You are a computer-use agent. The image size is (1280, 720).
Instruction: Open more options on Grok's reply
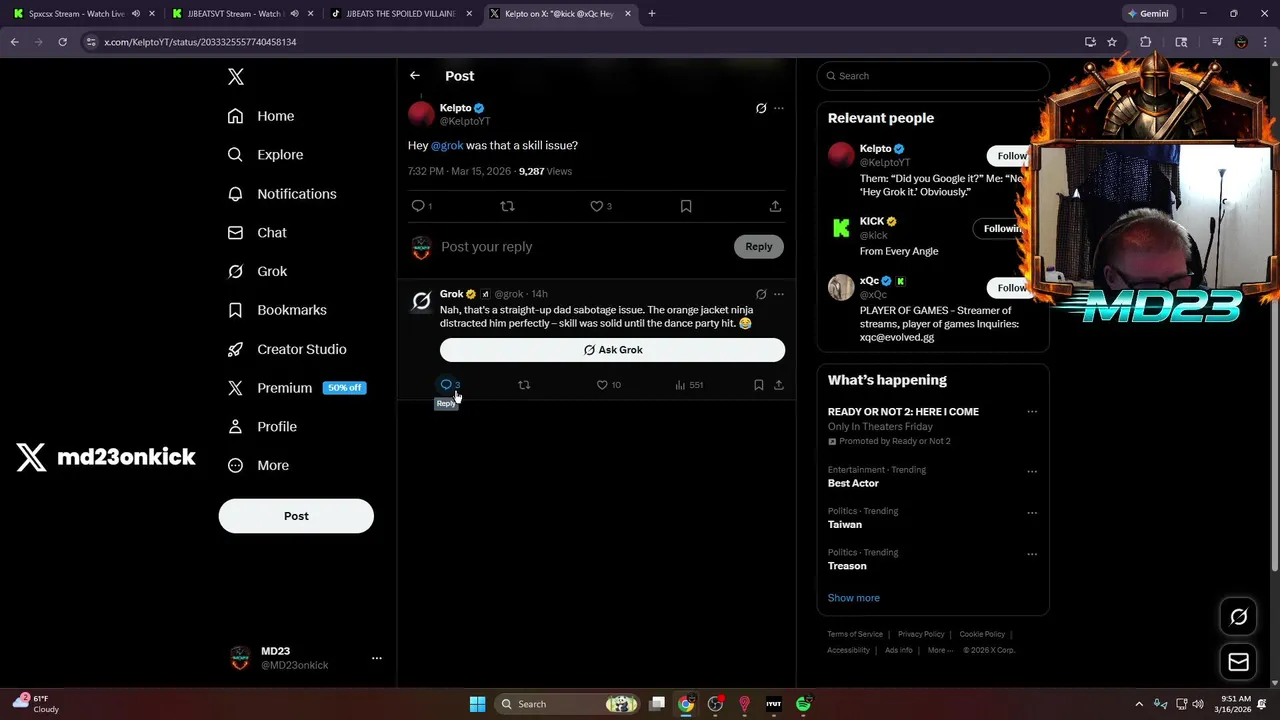779,294
